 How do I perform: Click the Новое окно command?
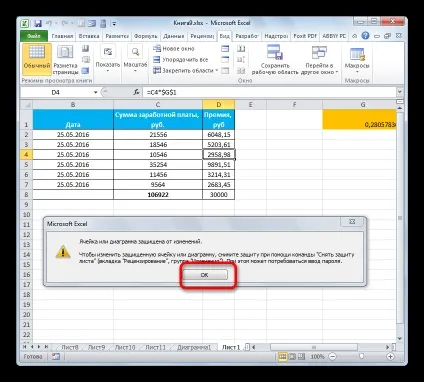tap(174, 49)
